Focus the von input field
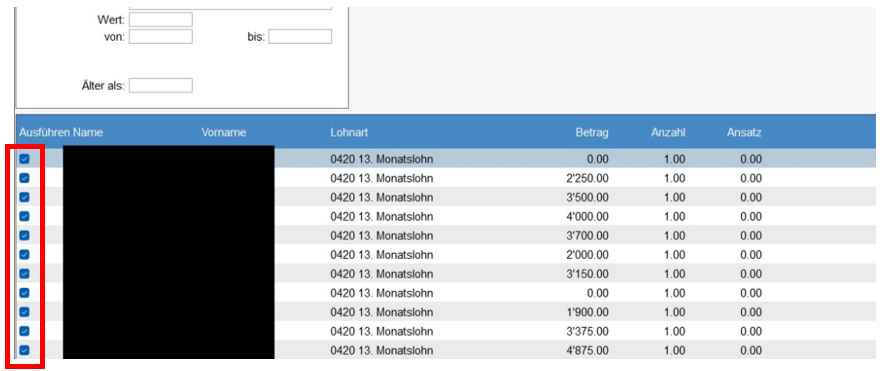Image resolution: width=883 pixels, height=371 pixels. [x=160, y=37]
